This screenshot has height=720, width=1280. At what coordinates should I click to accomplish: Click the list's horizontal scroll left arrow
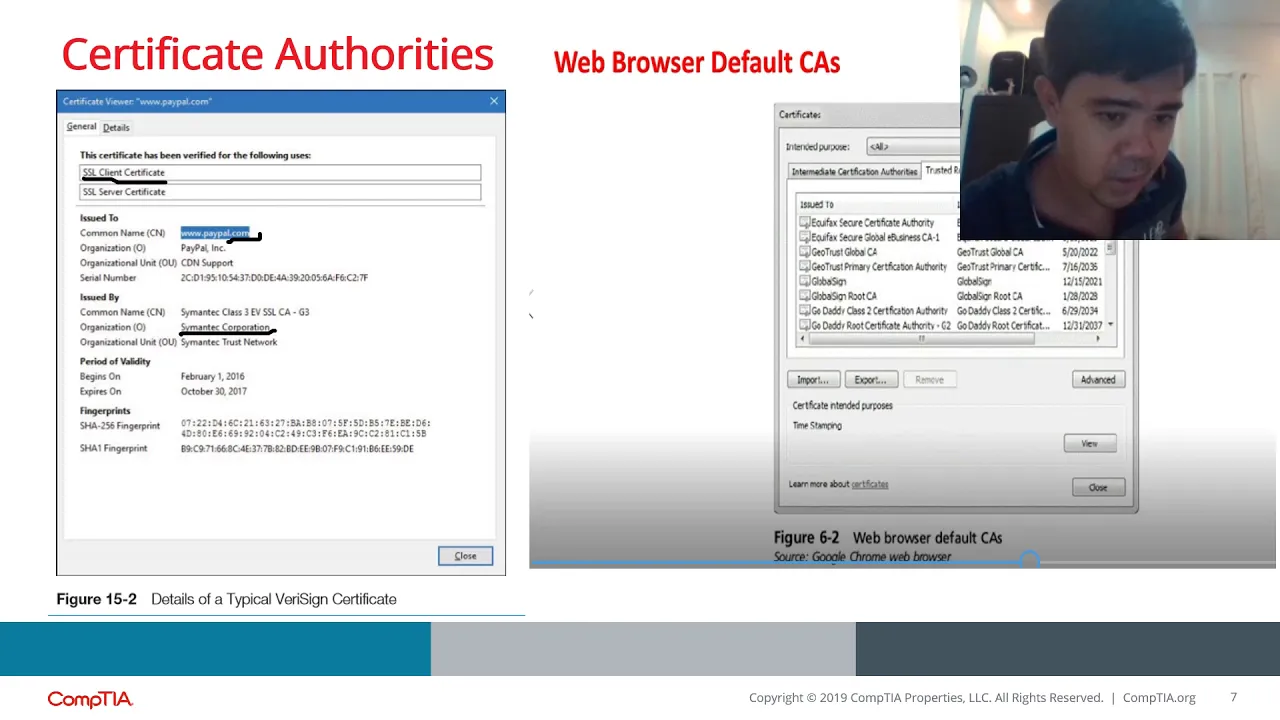(x=801, y=339)
